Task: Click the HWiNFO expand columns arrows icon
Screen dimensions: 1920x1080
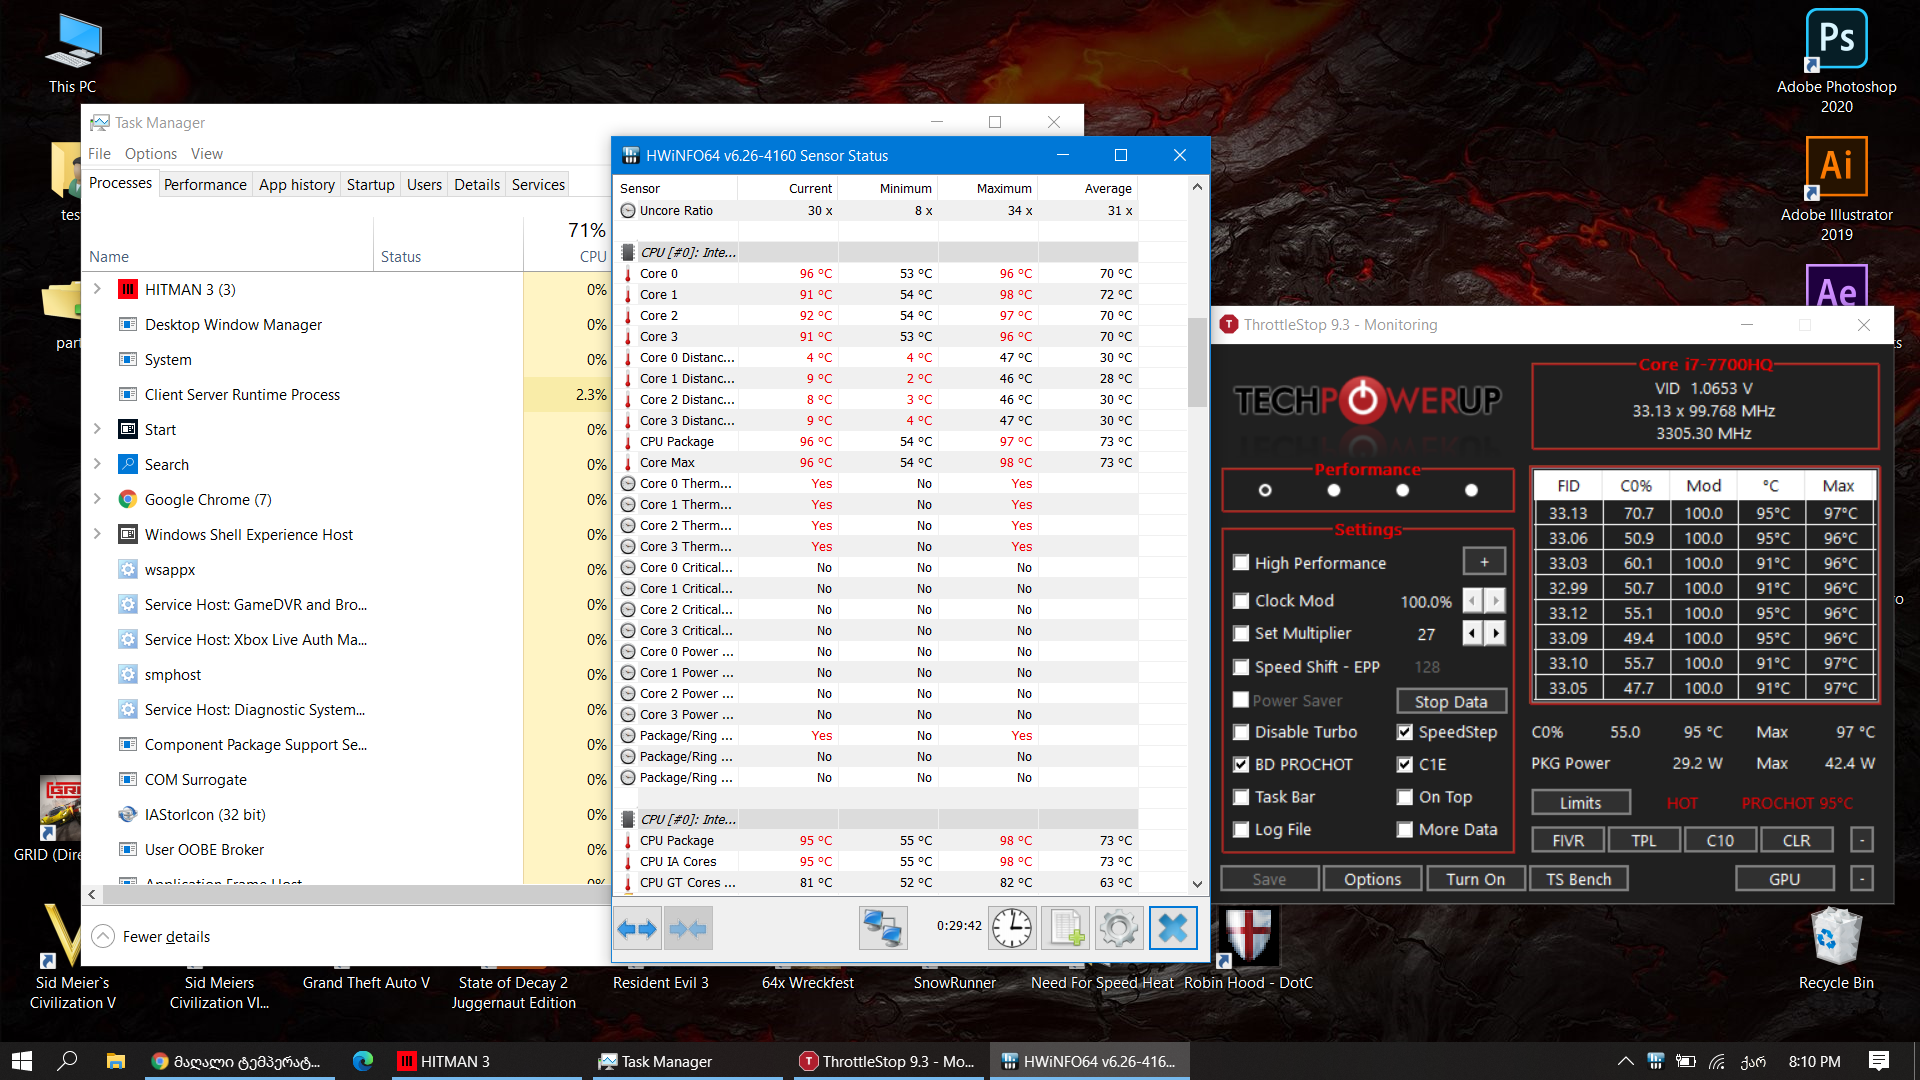Action: (637, 929)
